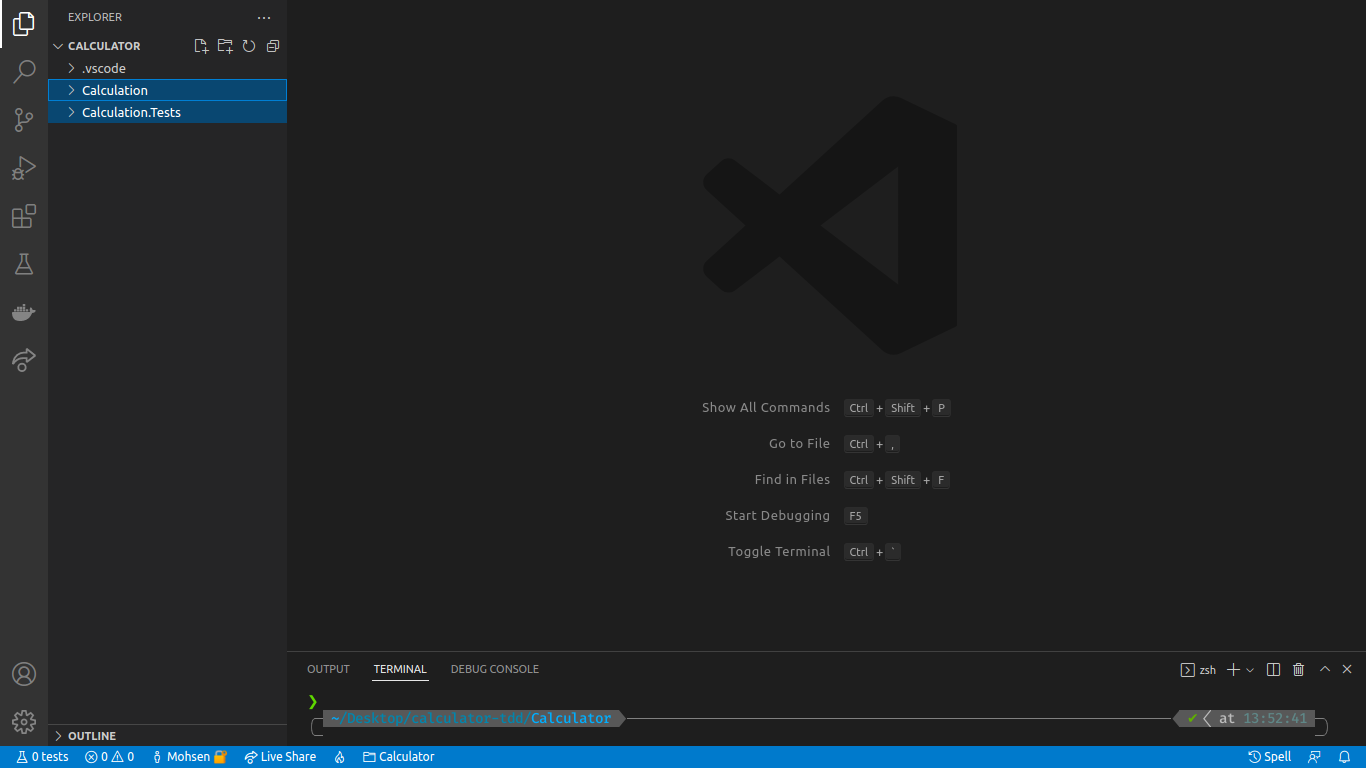Screen dimensions: 1366x768
Task: Open the Live Share view icon
Action: pyautogui.click(x=24, y=360)
